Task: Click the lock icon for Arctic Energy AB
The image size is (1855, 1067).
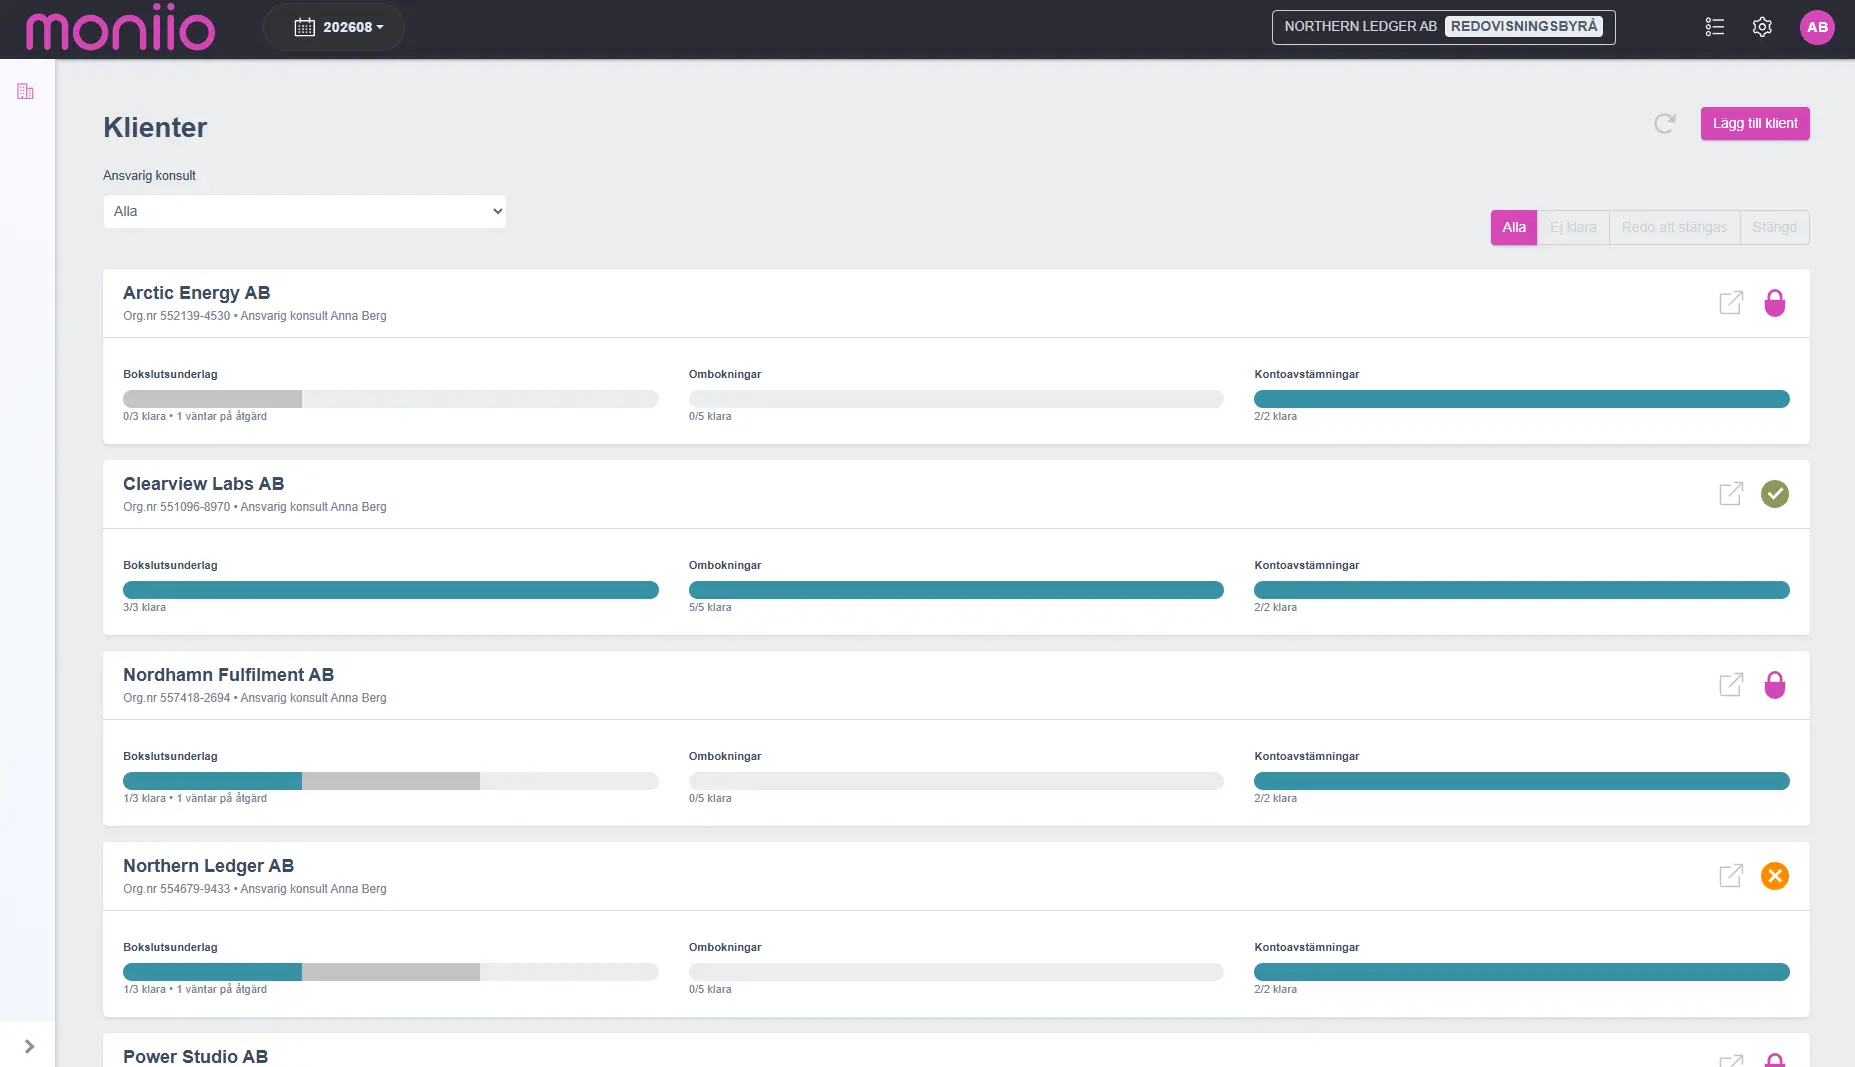Action: coord(1775,302)
